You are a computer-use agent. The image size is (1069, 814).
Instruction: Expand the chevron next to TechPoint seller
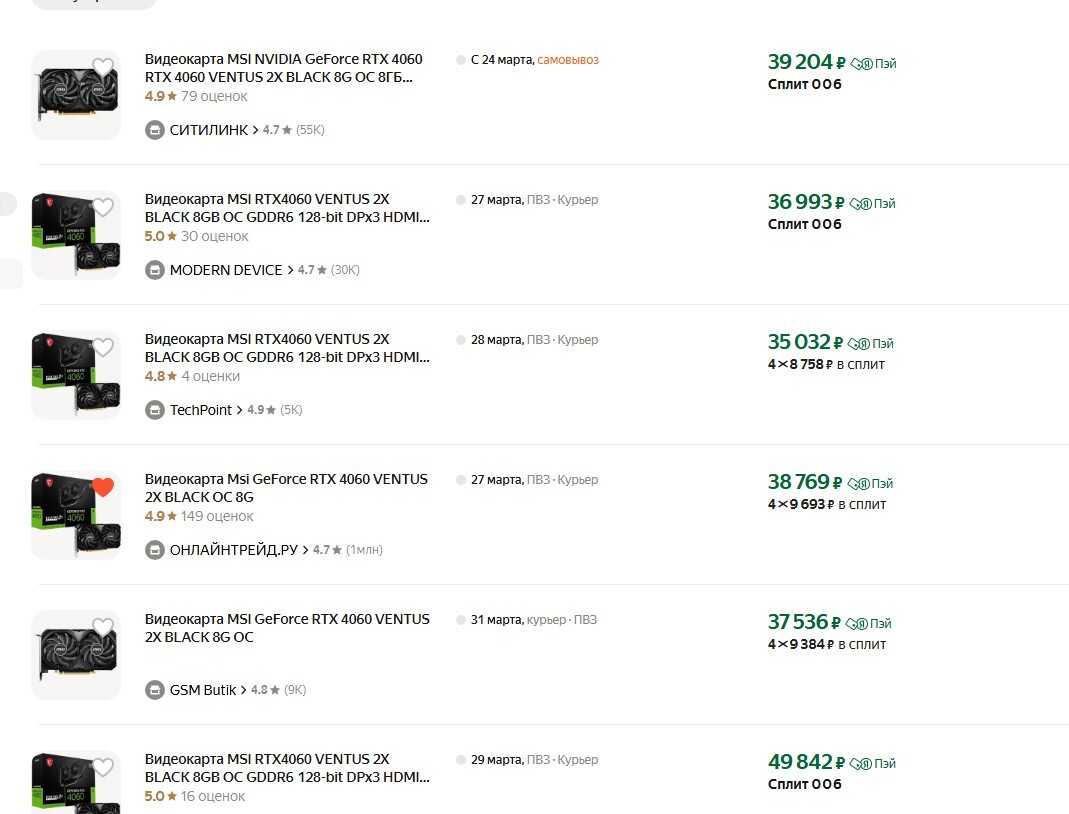[240, 410]
